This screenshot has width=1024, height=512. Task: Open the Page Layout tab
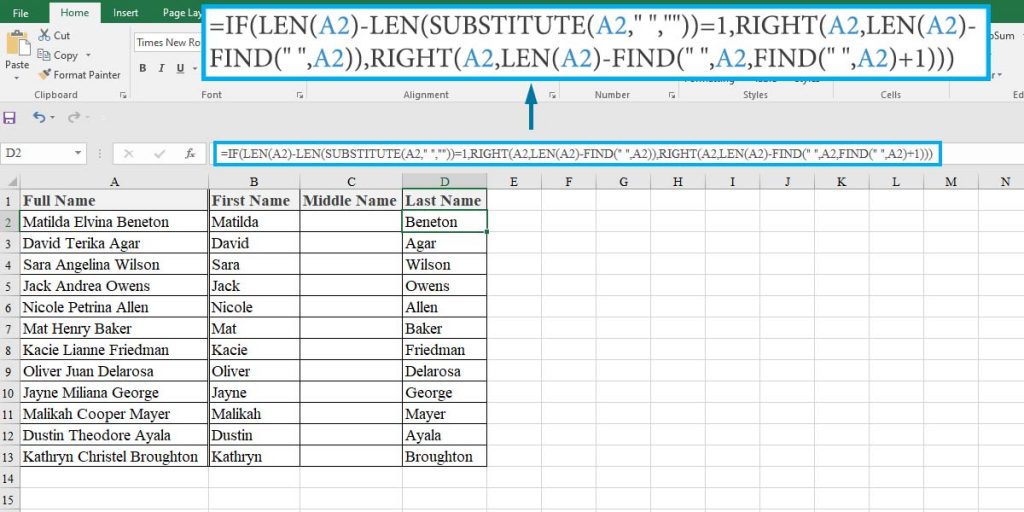click(181, 12)
